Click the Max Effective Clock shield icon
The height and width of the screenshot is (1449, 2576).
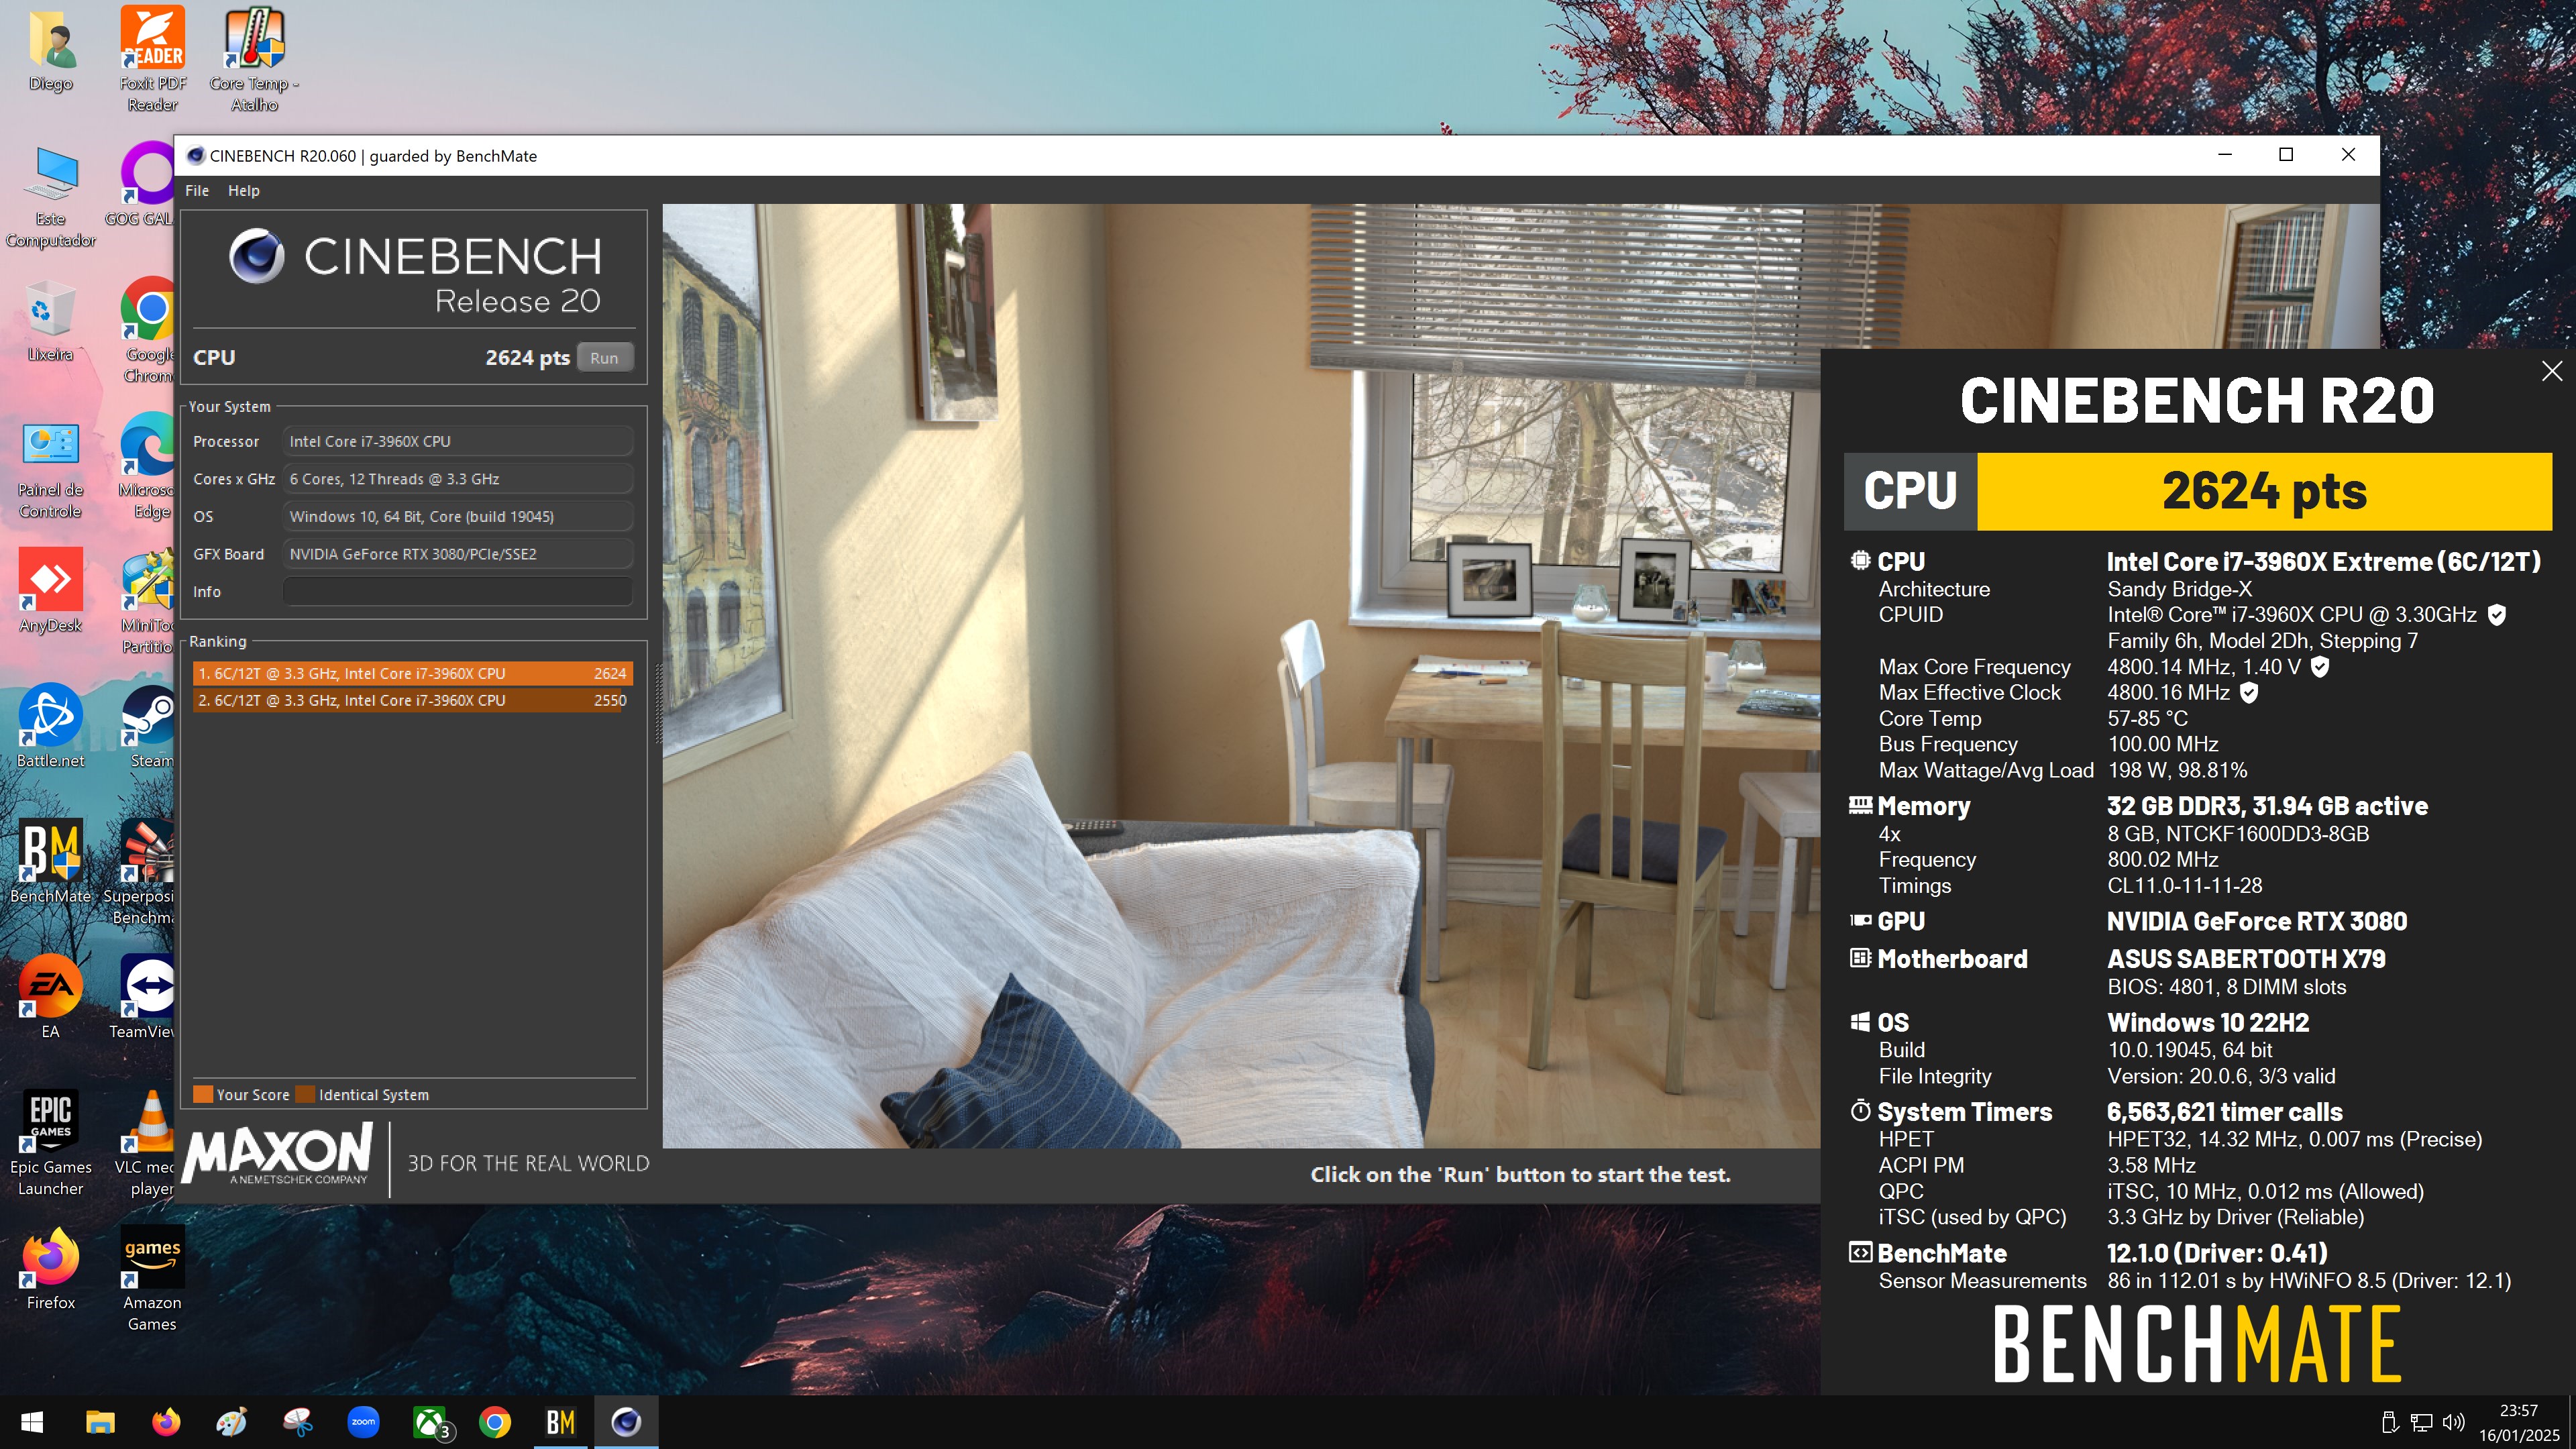pos(2248,692)
